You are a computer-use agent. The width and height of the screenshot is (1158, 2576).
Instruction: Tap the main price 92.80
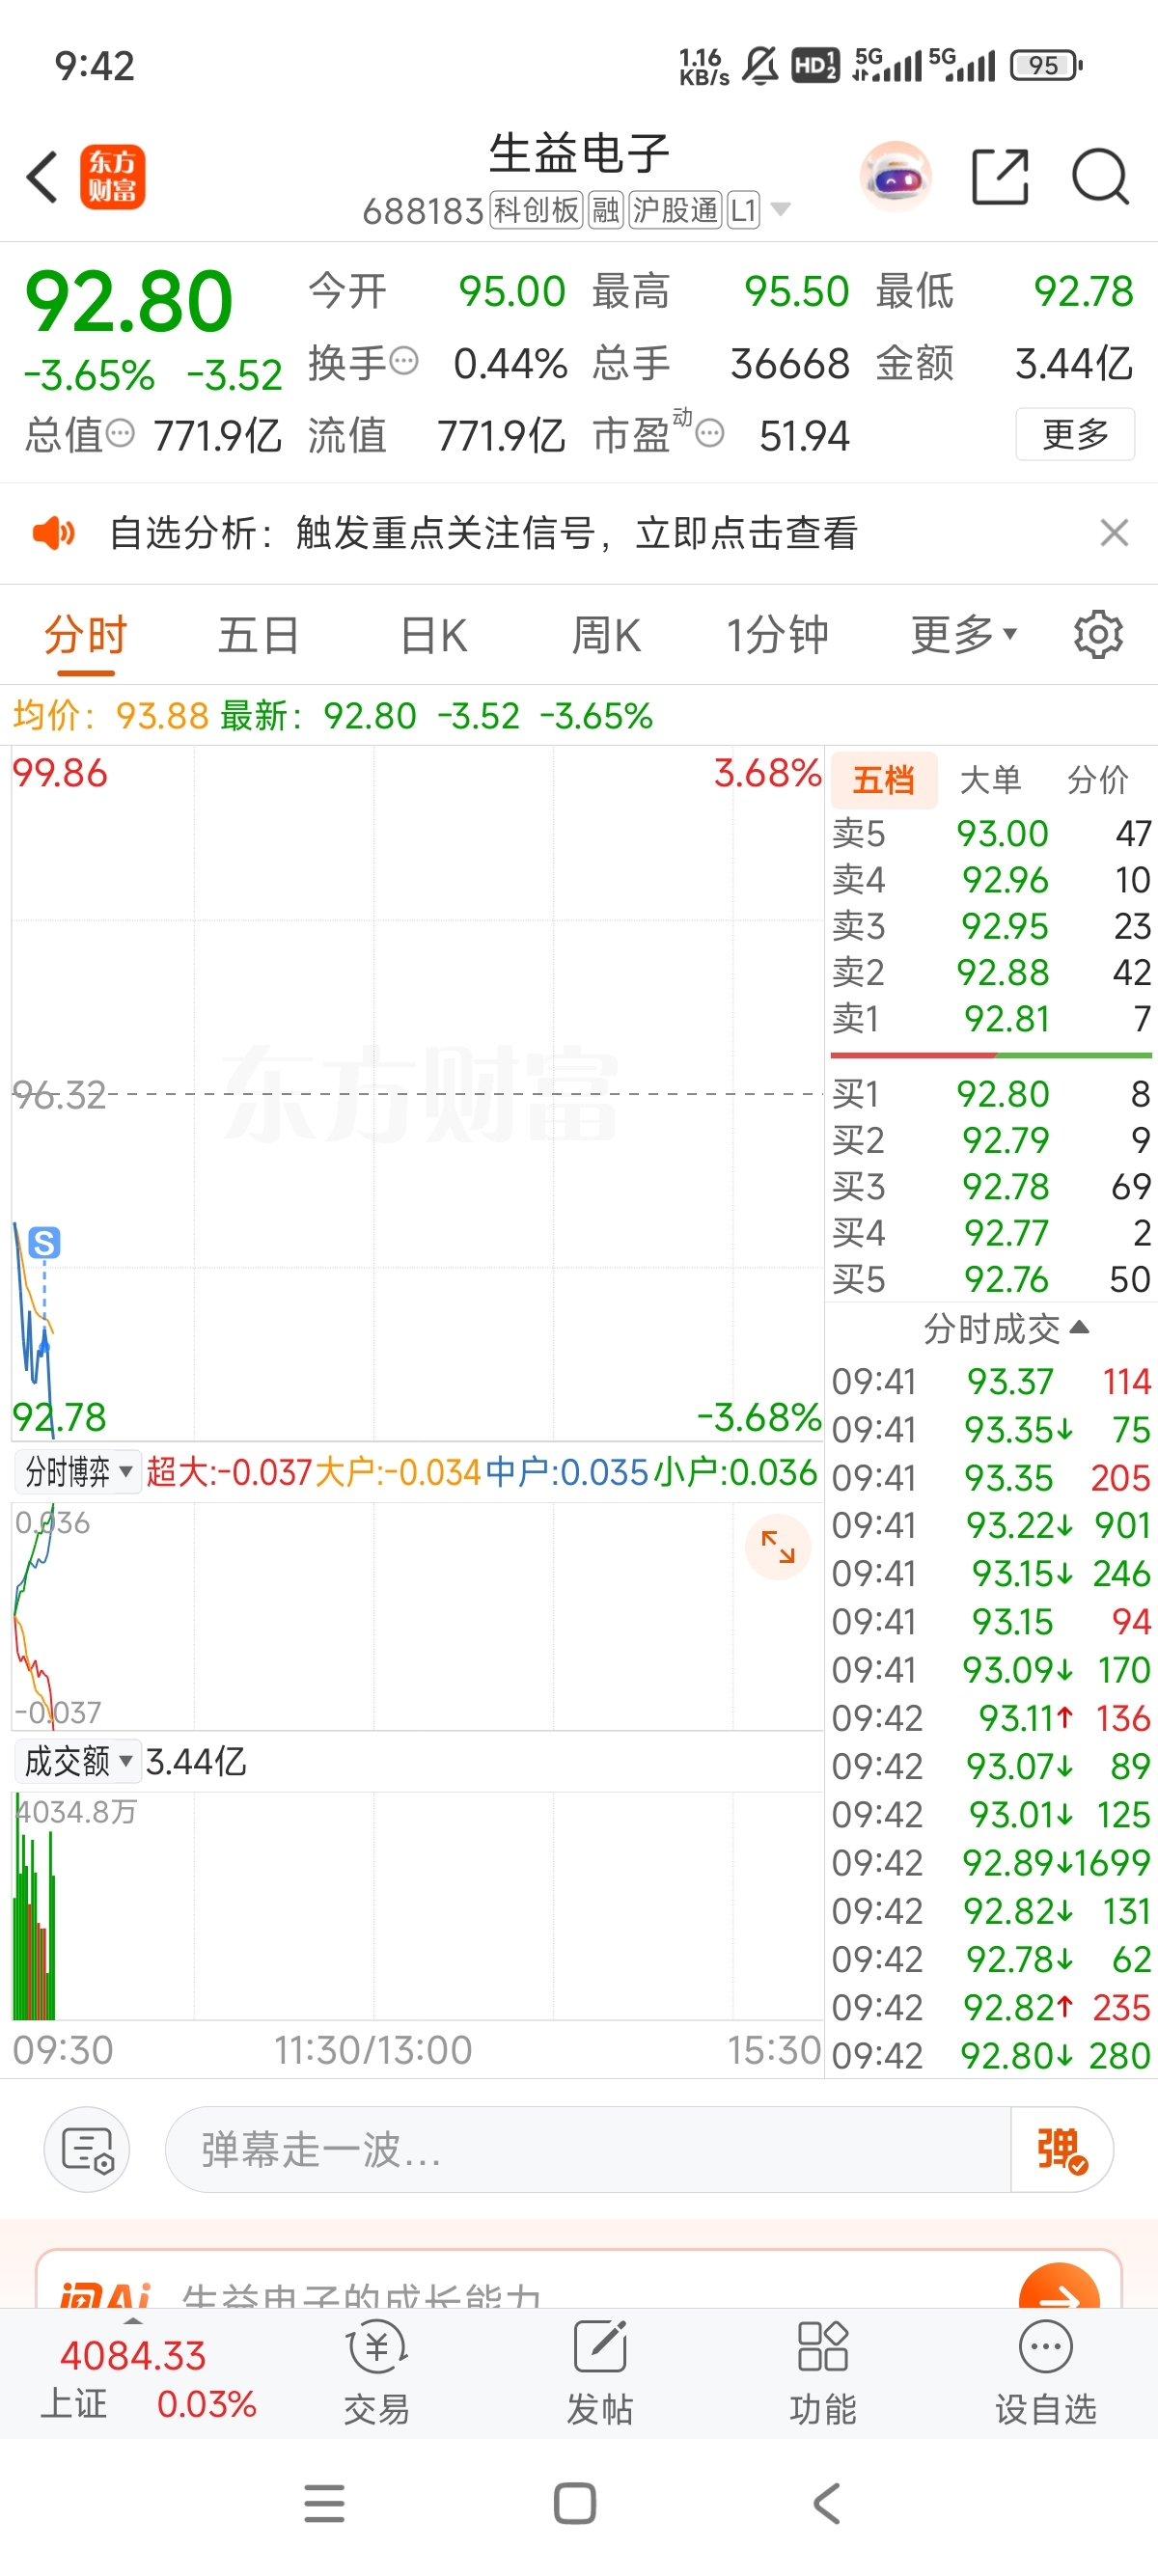point(128,301)
